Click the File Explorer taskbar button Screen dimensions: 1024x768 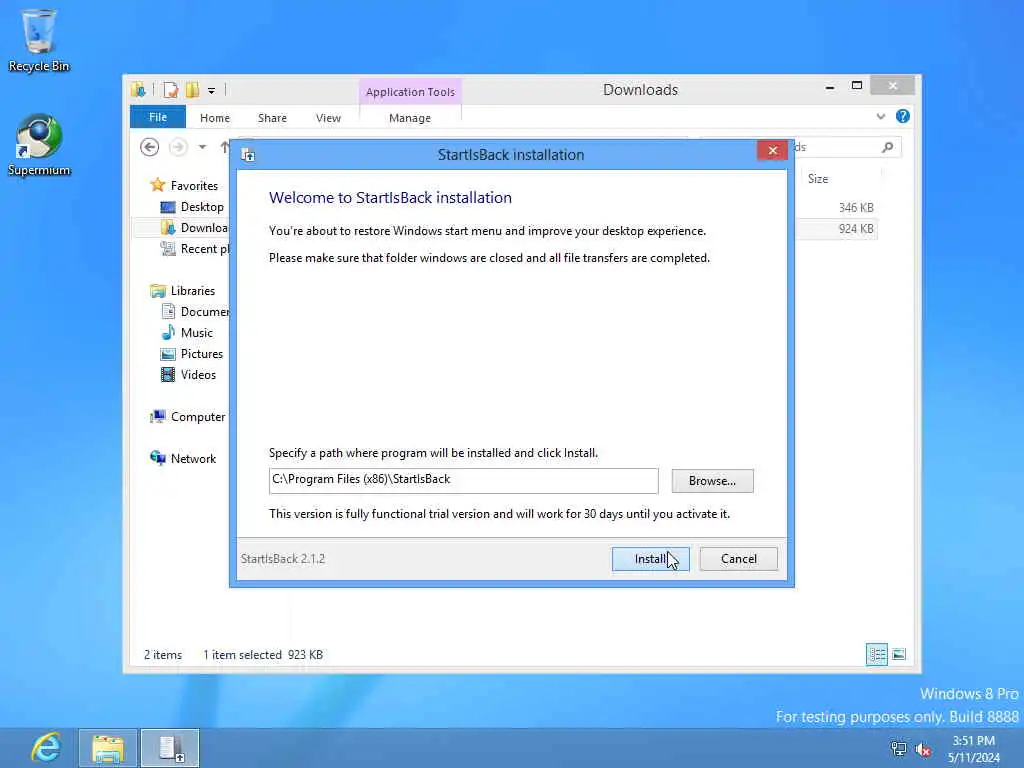pyautogui.click(x=108, y=748)
